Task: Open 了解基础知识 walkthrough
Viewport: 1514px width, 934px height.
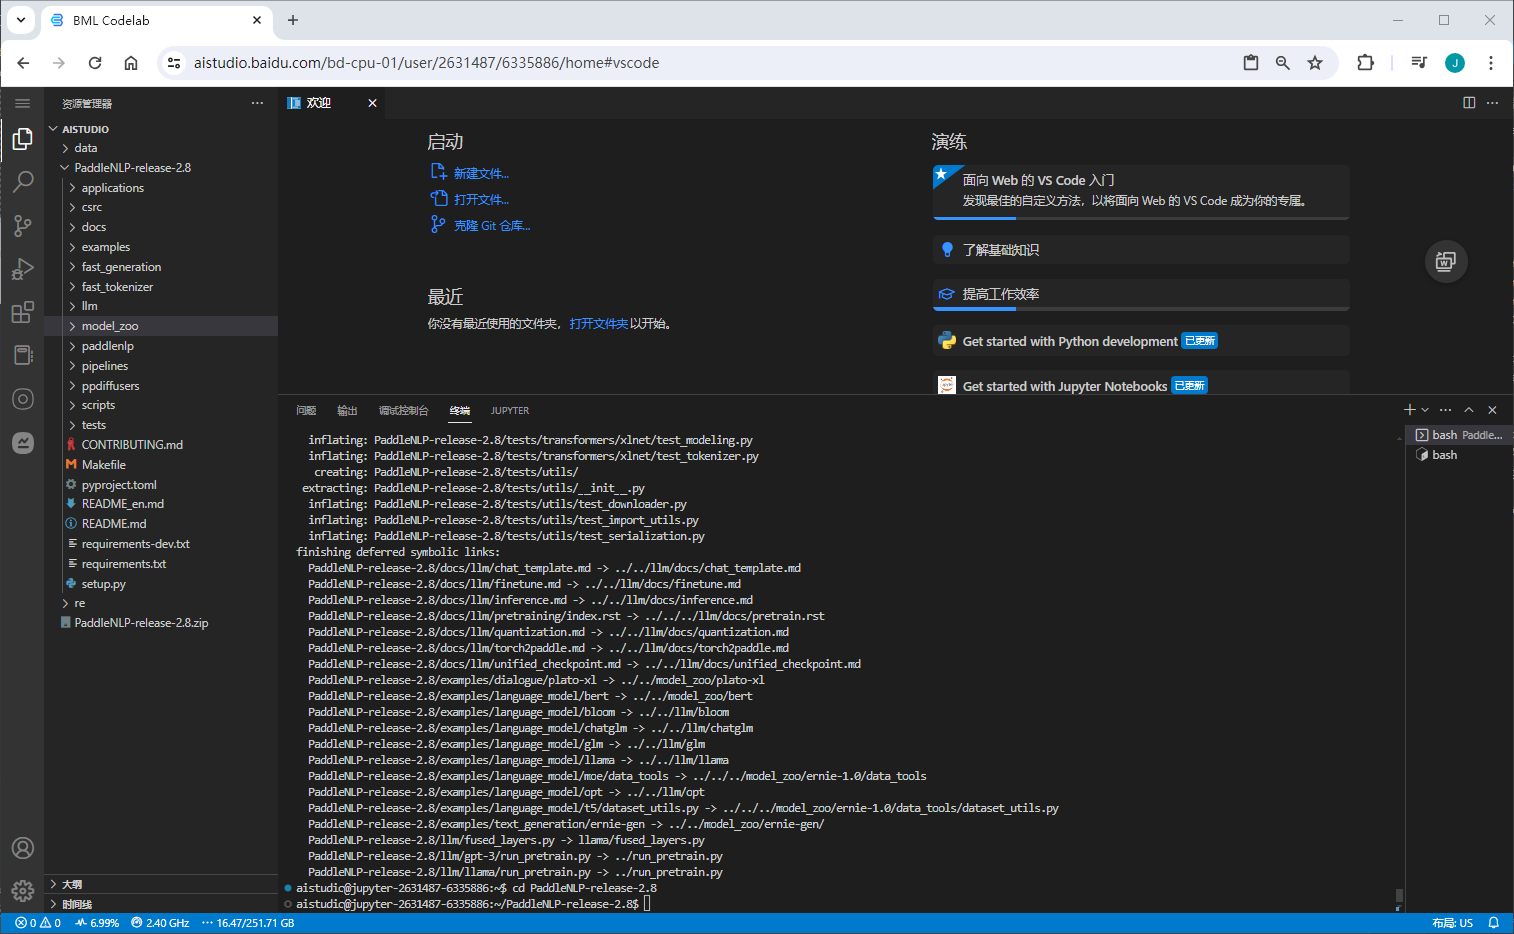Action: coord(1141,250)
